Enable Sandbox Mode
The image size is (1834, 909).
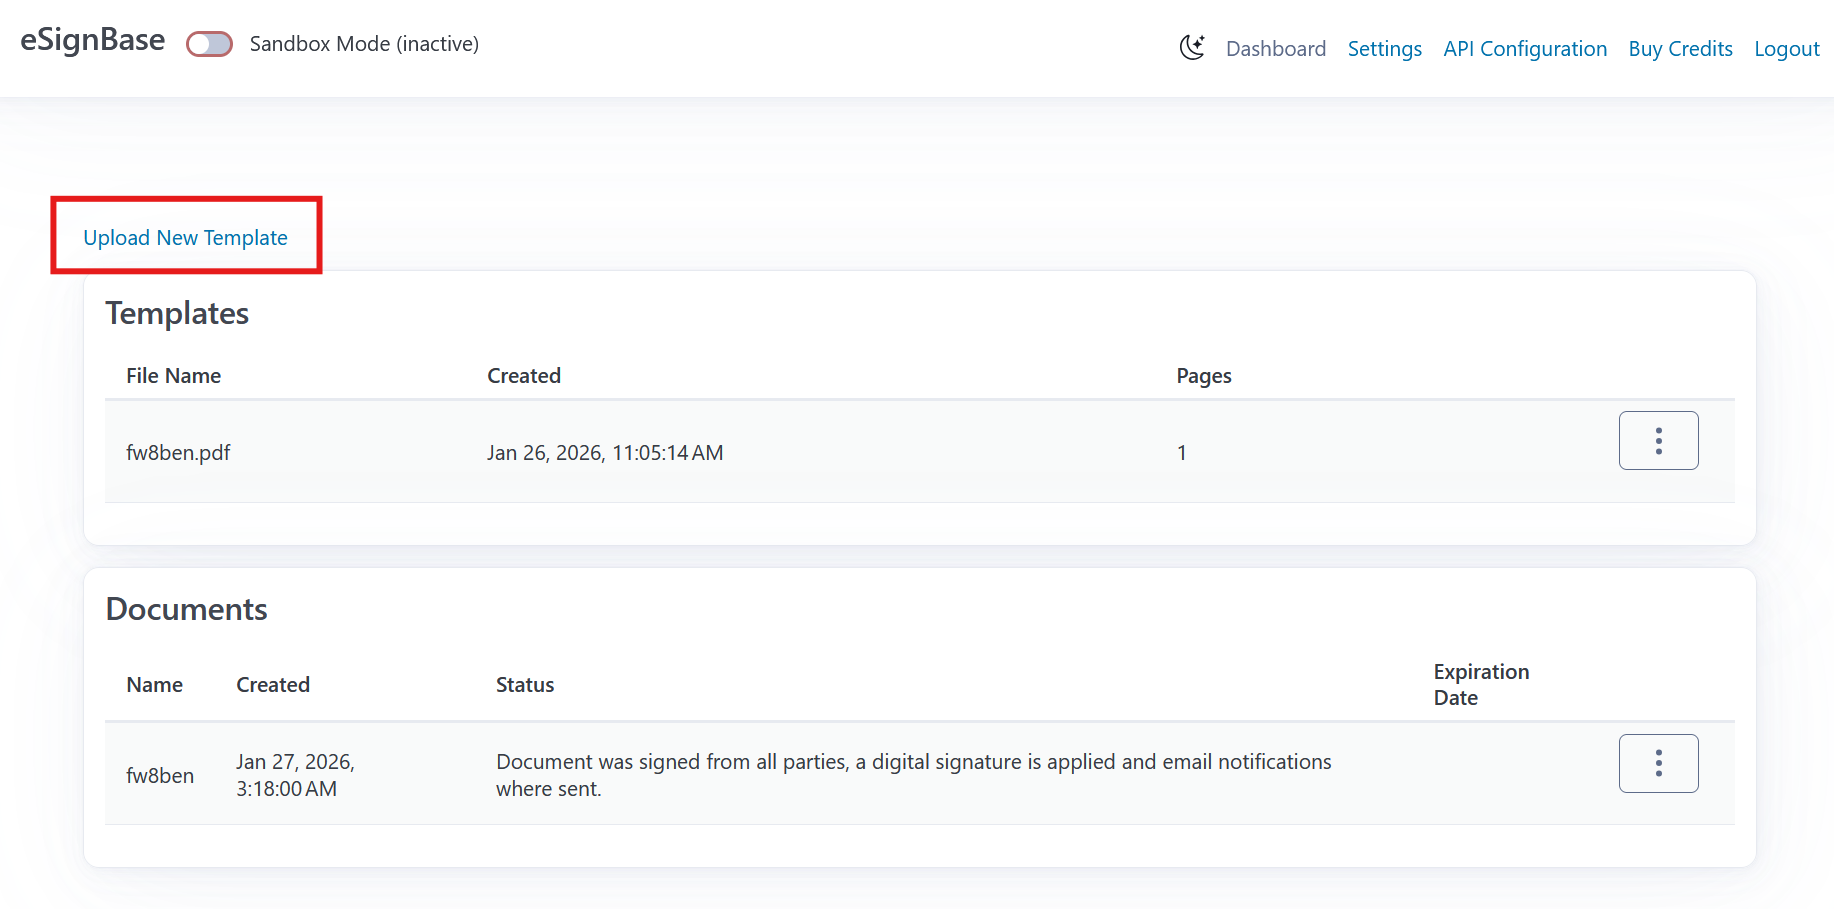(x=209, y=43)
